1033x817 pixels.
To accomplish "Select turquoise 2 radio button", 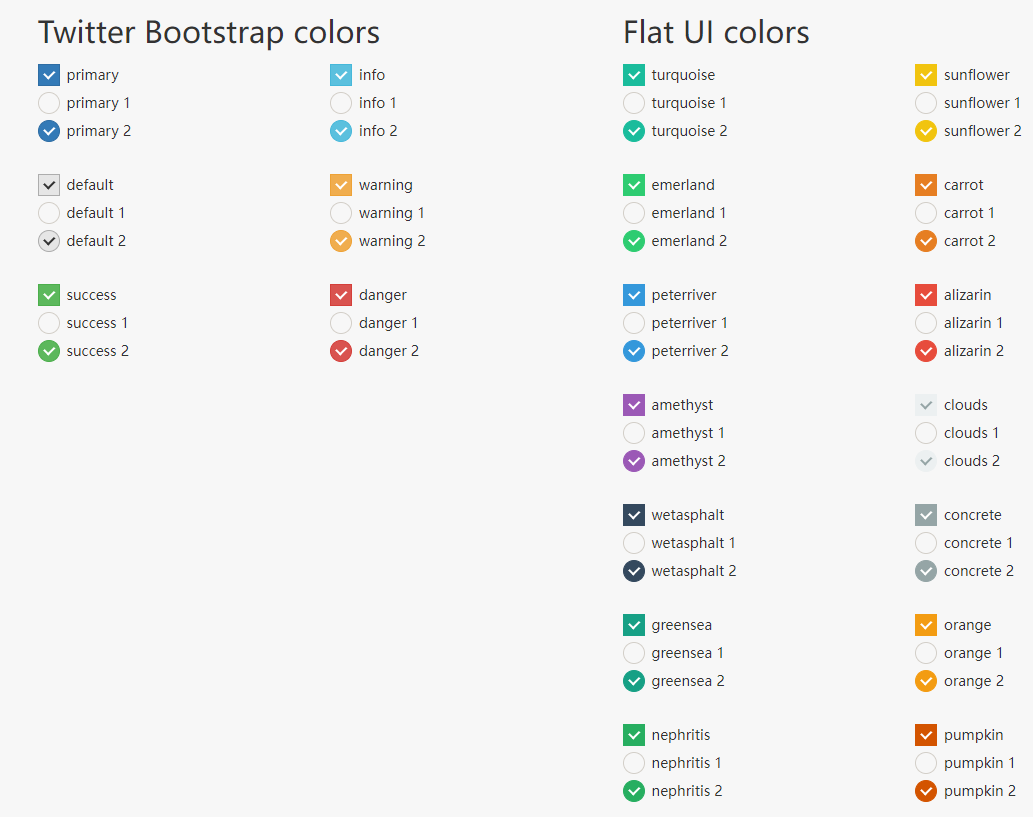I will (x=634, y=131).
